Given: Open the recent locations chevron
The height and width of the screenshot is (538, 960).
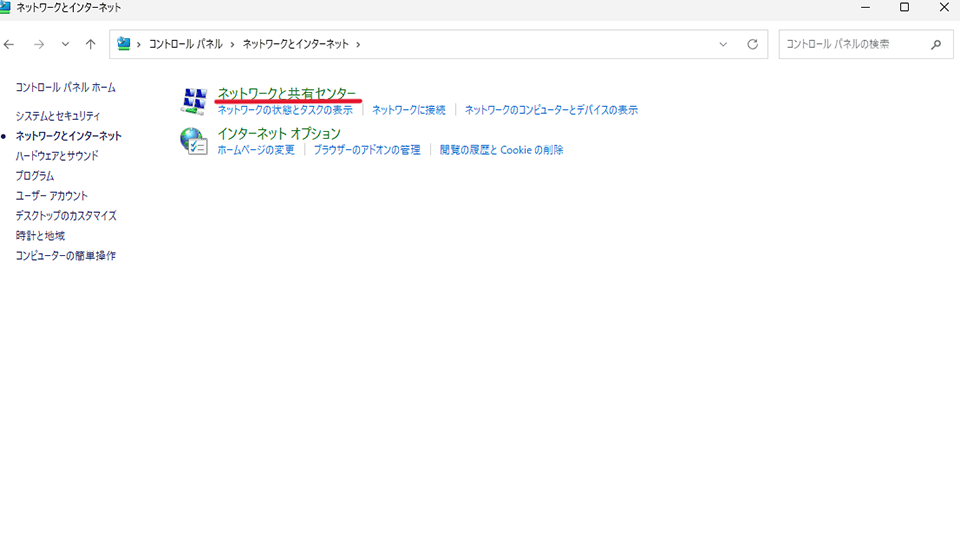Looking at the screenshot, I should tap(65, 45).
